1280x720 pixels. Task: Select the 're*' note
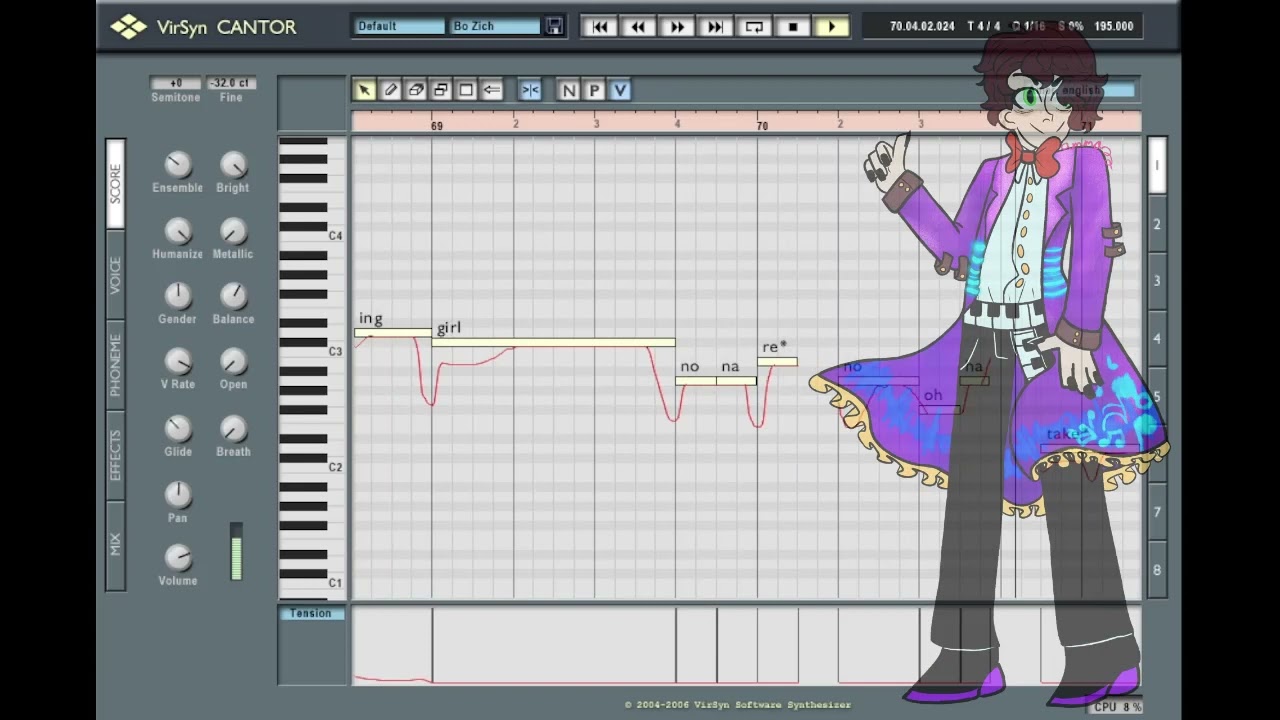(x=777, y=361)
